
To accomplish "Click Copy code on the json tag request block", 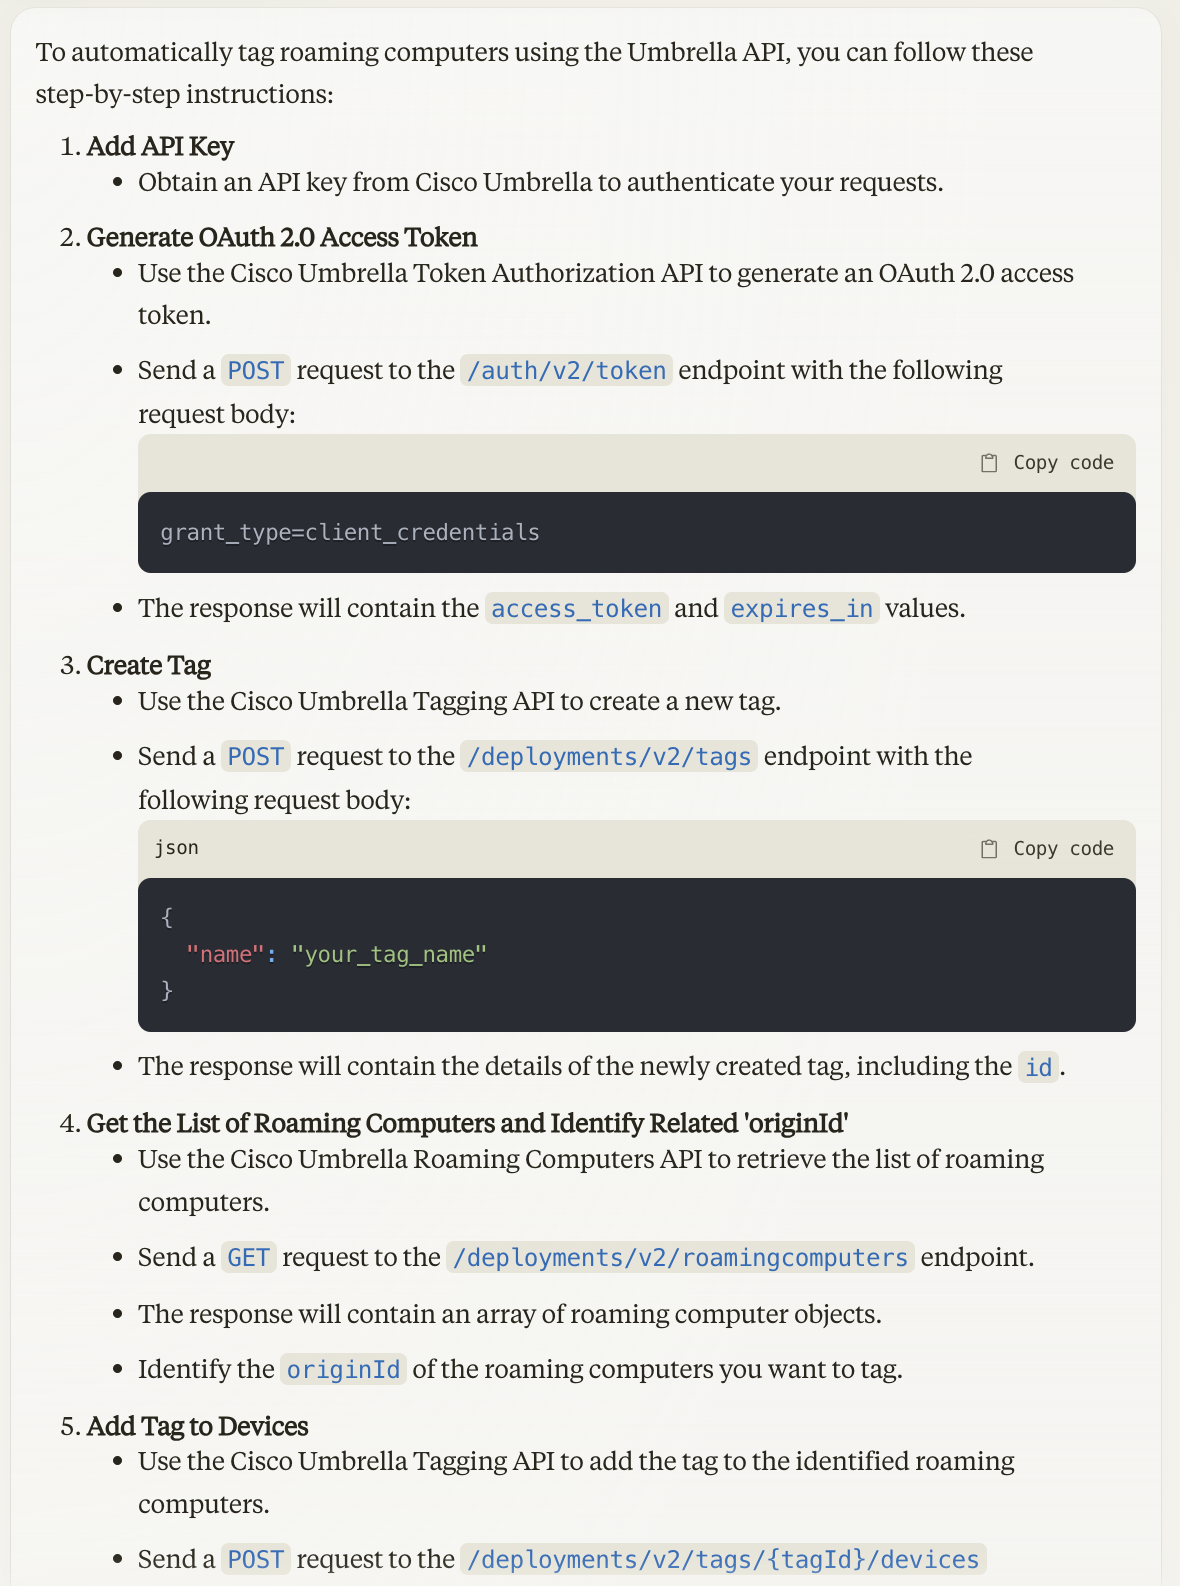I will [1062, 847].
